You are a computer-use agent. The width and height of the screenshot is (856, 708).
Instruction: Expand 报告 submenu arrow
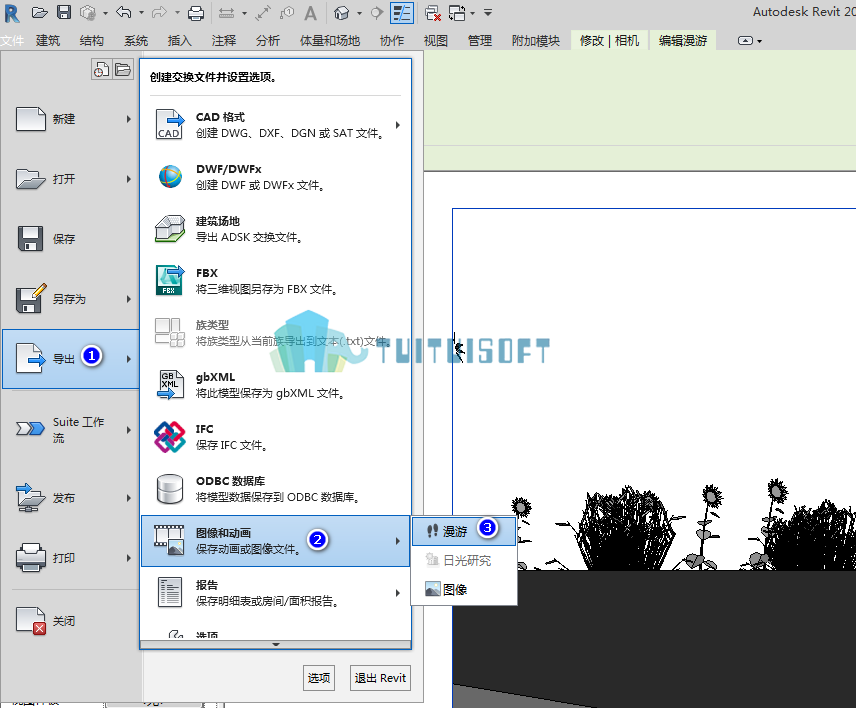point(397,593)
